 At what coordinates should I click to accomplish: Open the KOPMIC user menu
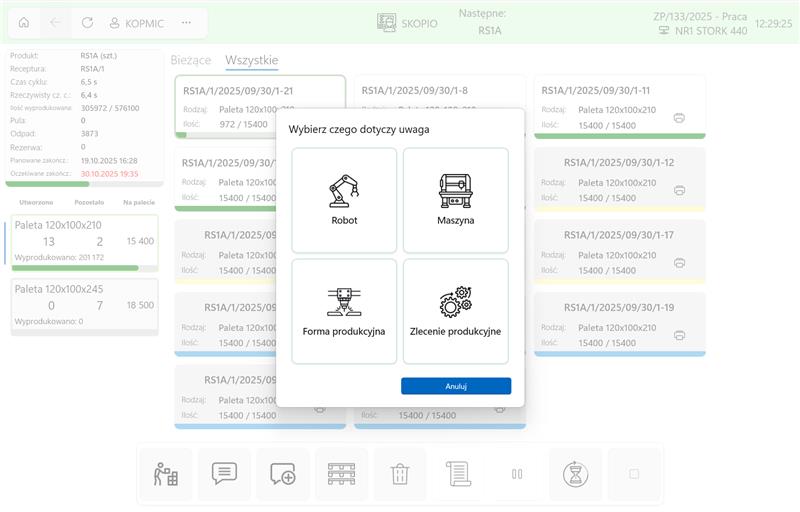(x=136, y=22)
